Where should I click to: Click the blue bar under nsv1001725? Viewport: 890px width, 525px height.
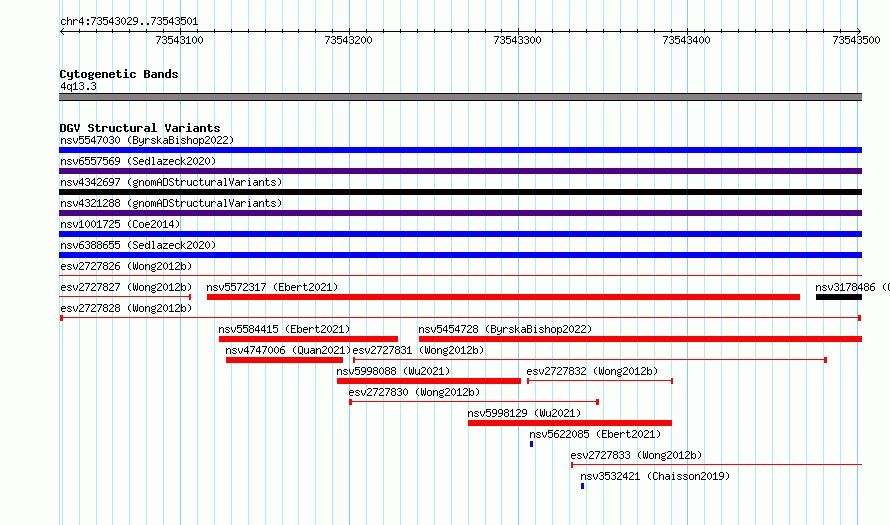pos(460,234)
